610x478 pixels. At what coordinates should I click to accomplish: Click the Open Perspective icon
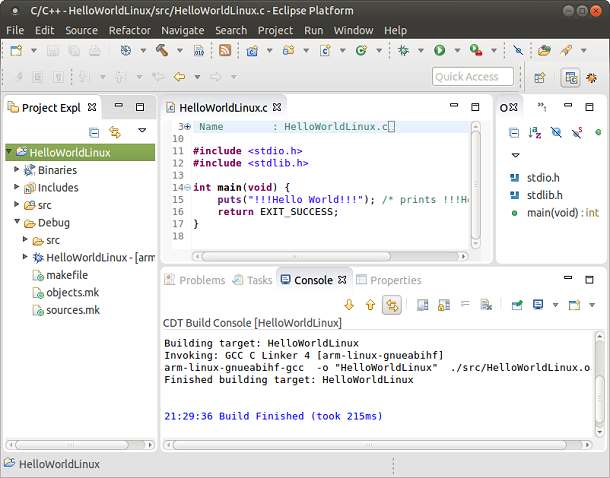coord(539,77)
